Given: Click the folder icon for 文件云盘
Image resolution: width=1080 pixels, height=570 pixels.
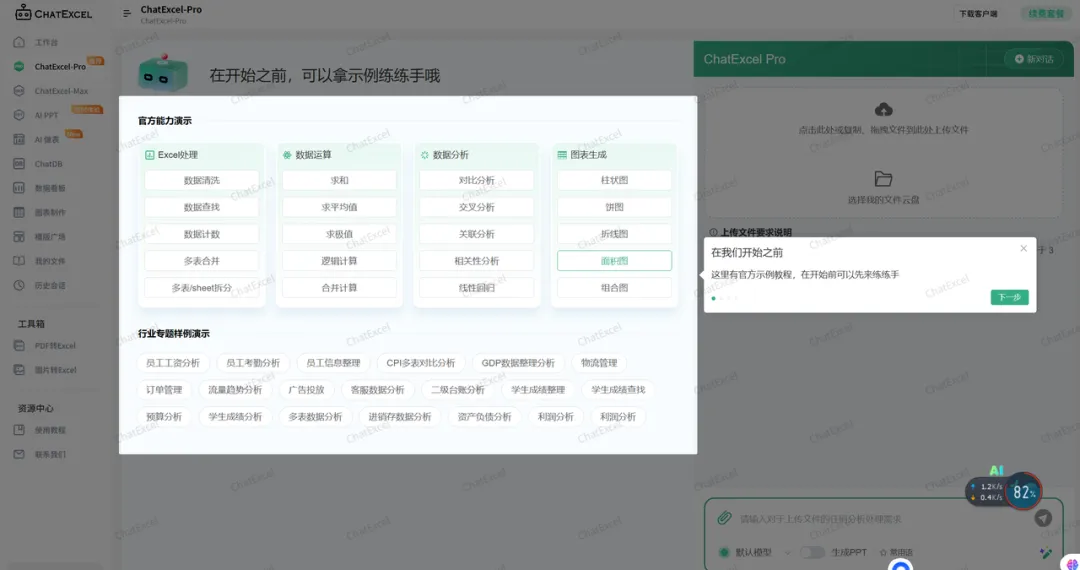Looking at the screenshot, I should point(884,179).
